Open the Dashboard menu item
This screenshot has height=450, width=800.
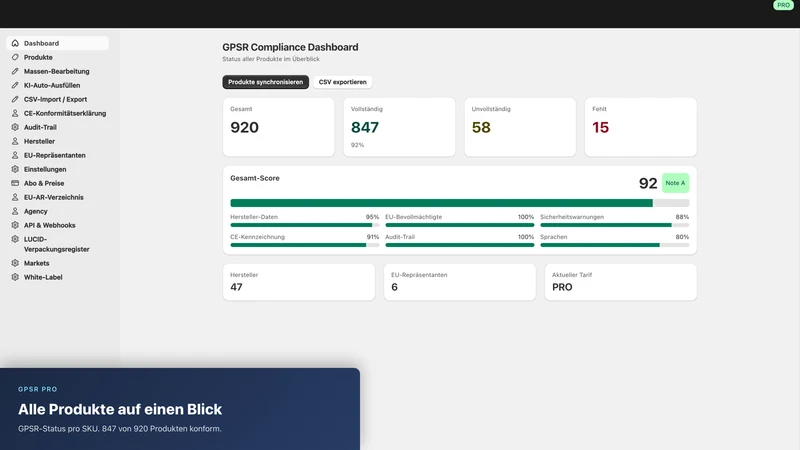[x=57, y=43]
